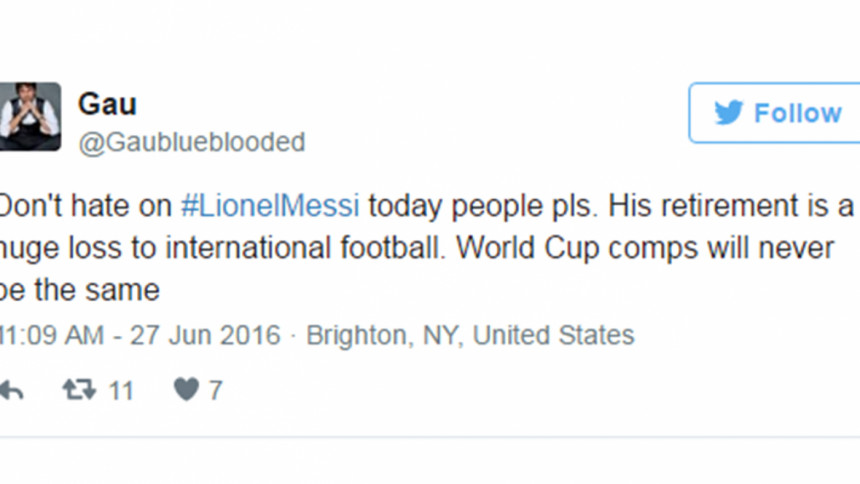860x484 pixels.
Task: Visit the @Gaublueblooded handle link
Action: click(191, 143)
